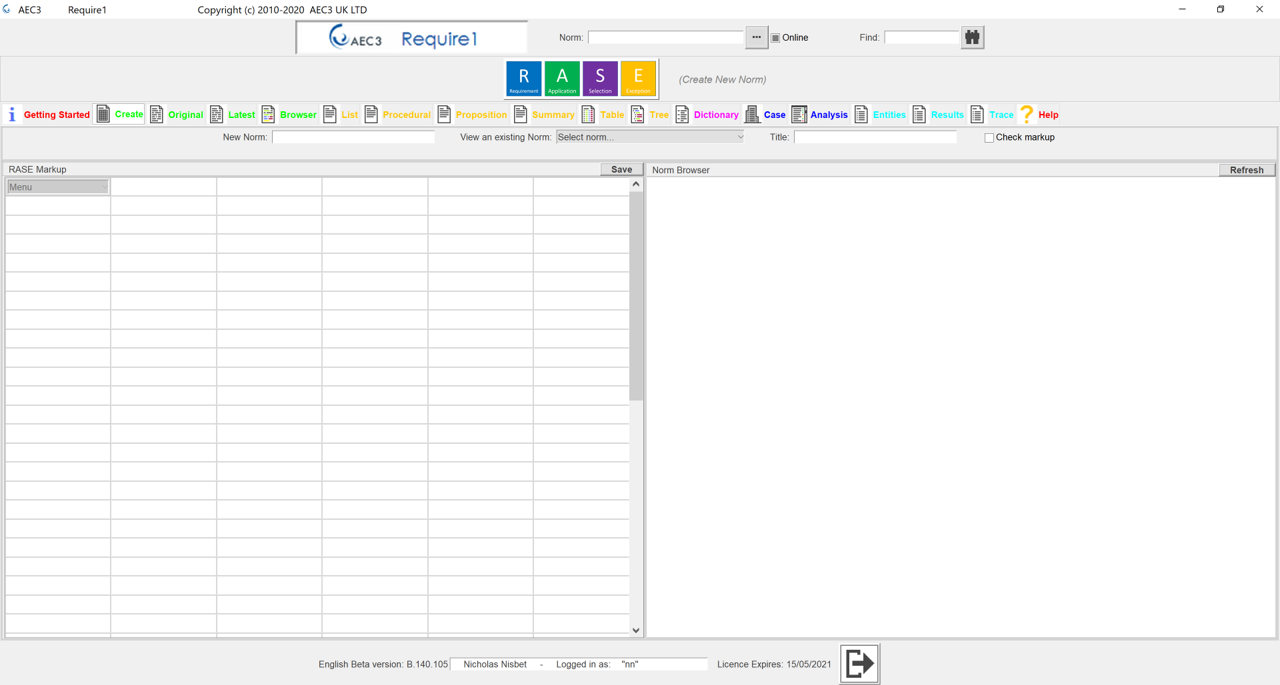Viewport: 1280px width, 685px height.
Task: Click the Procedural document icon
Action: click(x=371, y=115)
